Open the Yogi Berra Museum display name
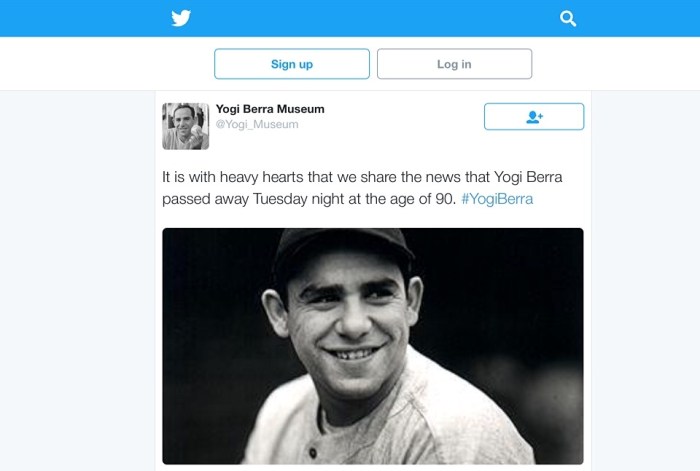Screen dimensions: 700x471 click(270, 109)
